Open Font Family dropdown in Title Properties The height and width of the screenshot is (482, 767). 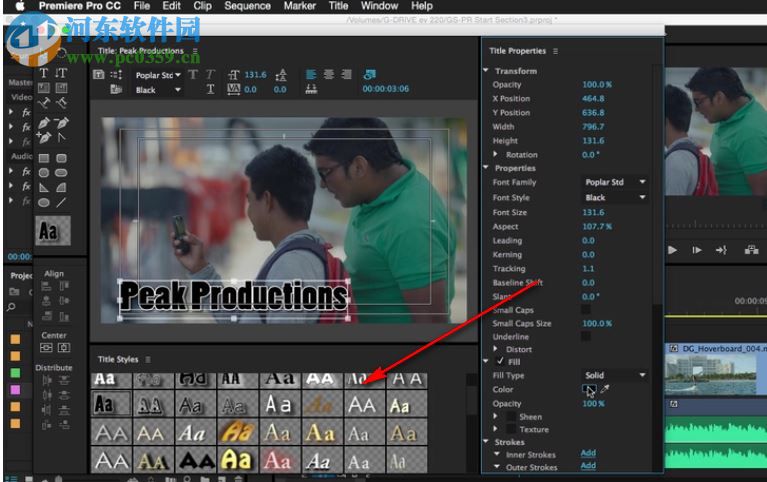click(x=615, y=182)
